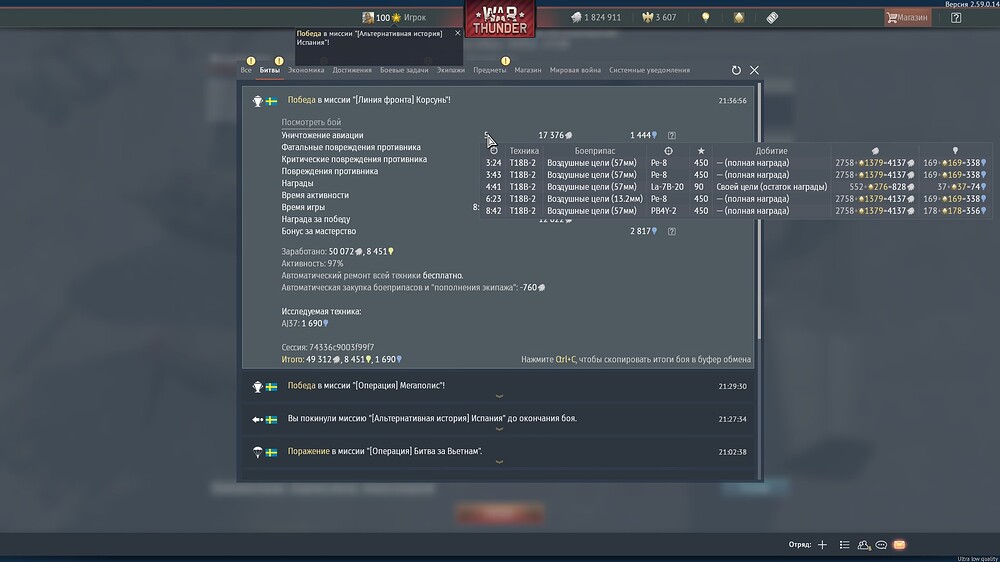The width and height of the screenshot is (1000, 562).
Task: Open the squad list icon
Action: (x=844, y=545)
